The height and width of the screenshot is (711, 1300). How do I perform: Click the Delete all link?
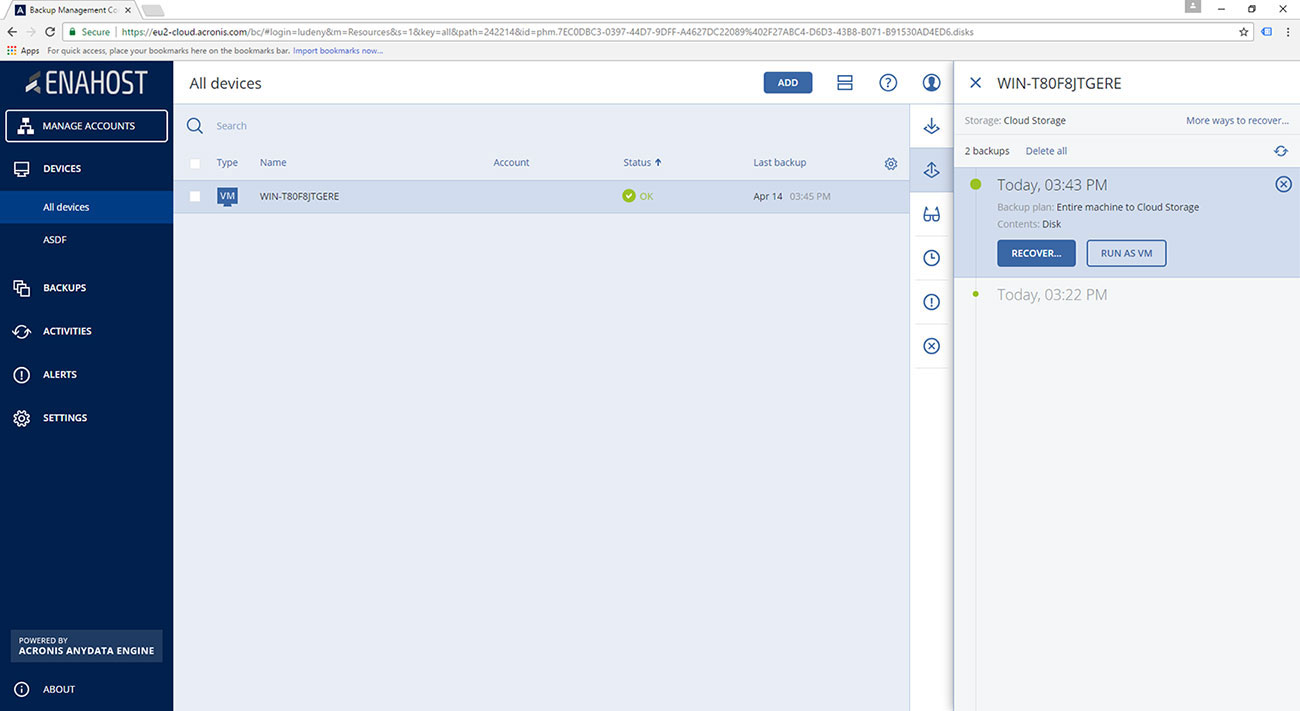coord(1046,151)
